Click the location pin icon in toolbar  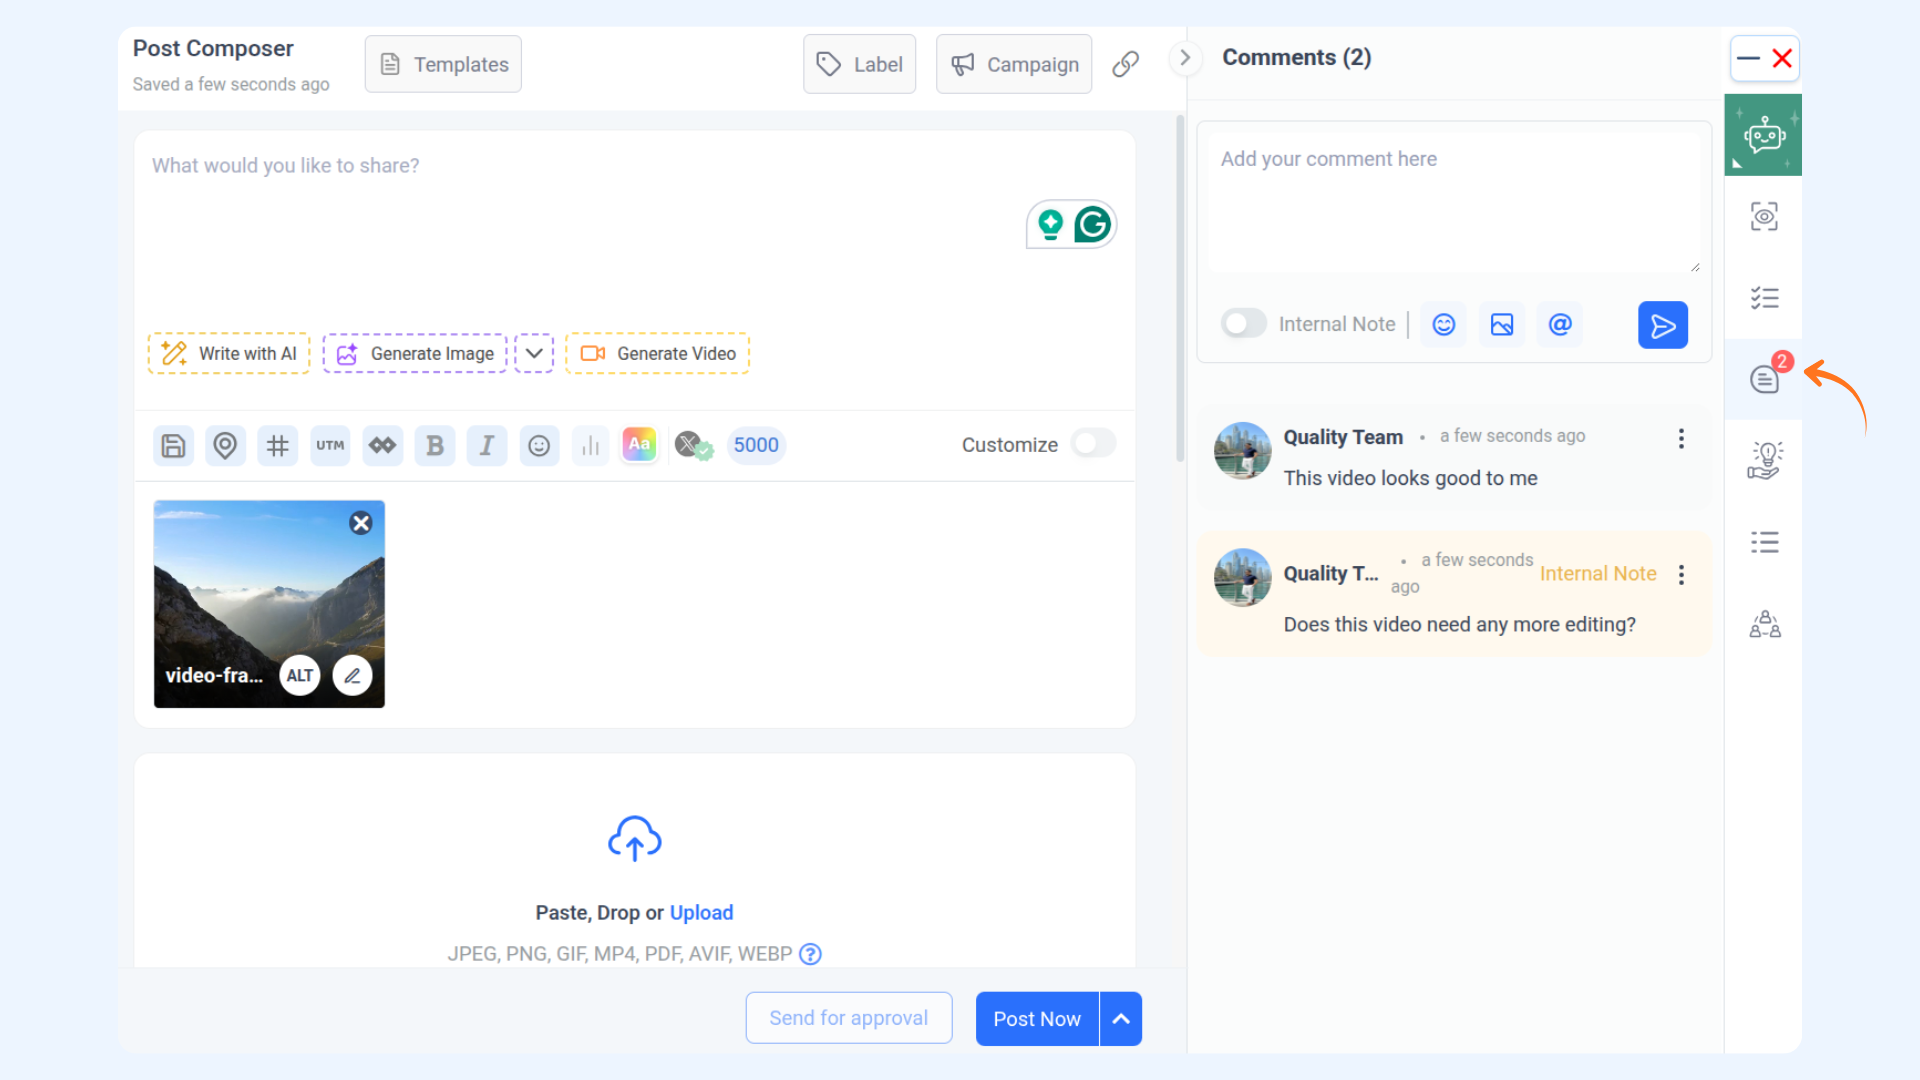(225, 445)
